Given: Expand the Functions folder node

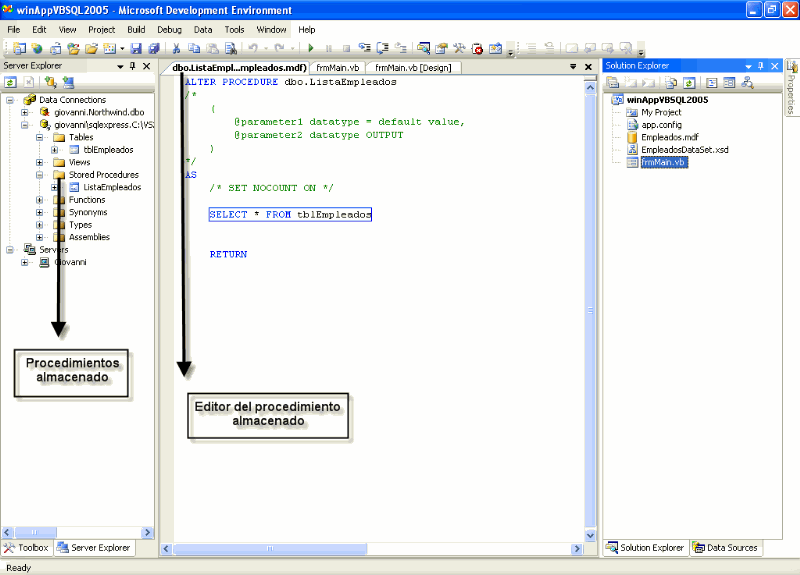Looking at the screenshot, I should (x=39, y=200).
